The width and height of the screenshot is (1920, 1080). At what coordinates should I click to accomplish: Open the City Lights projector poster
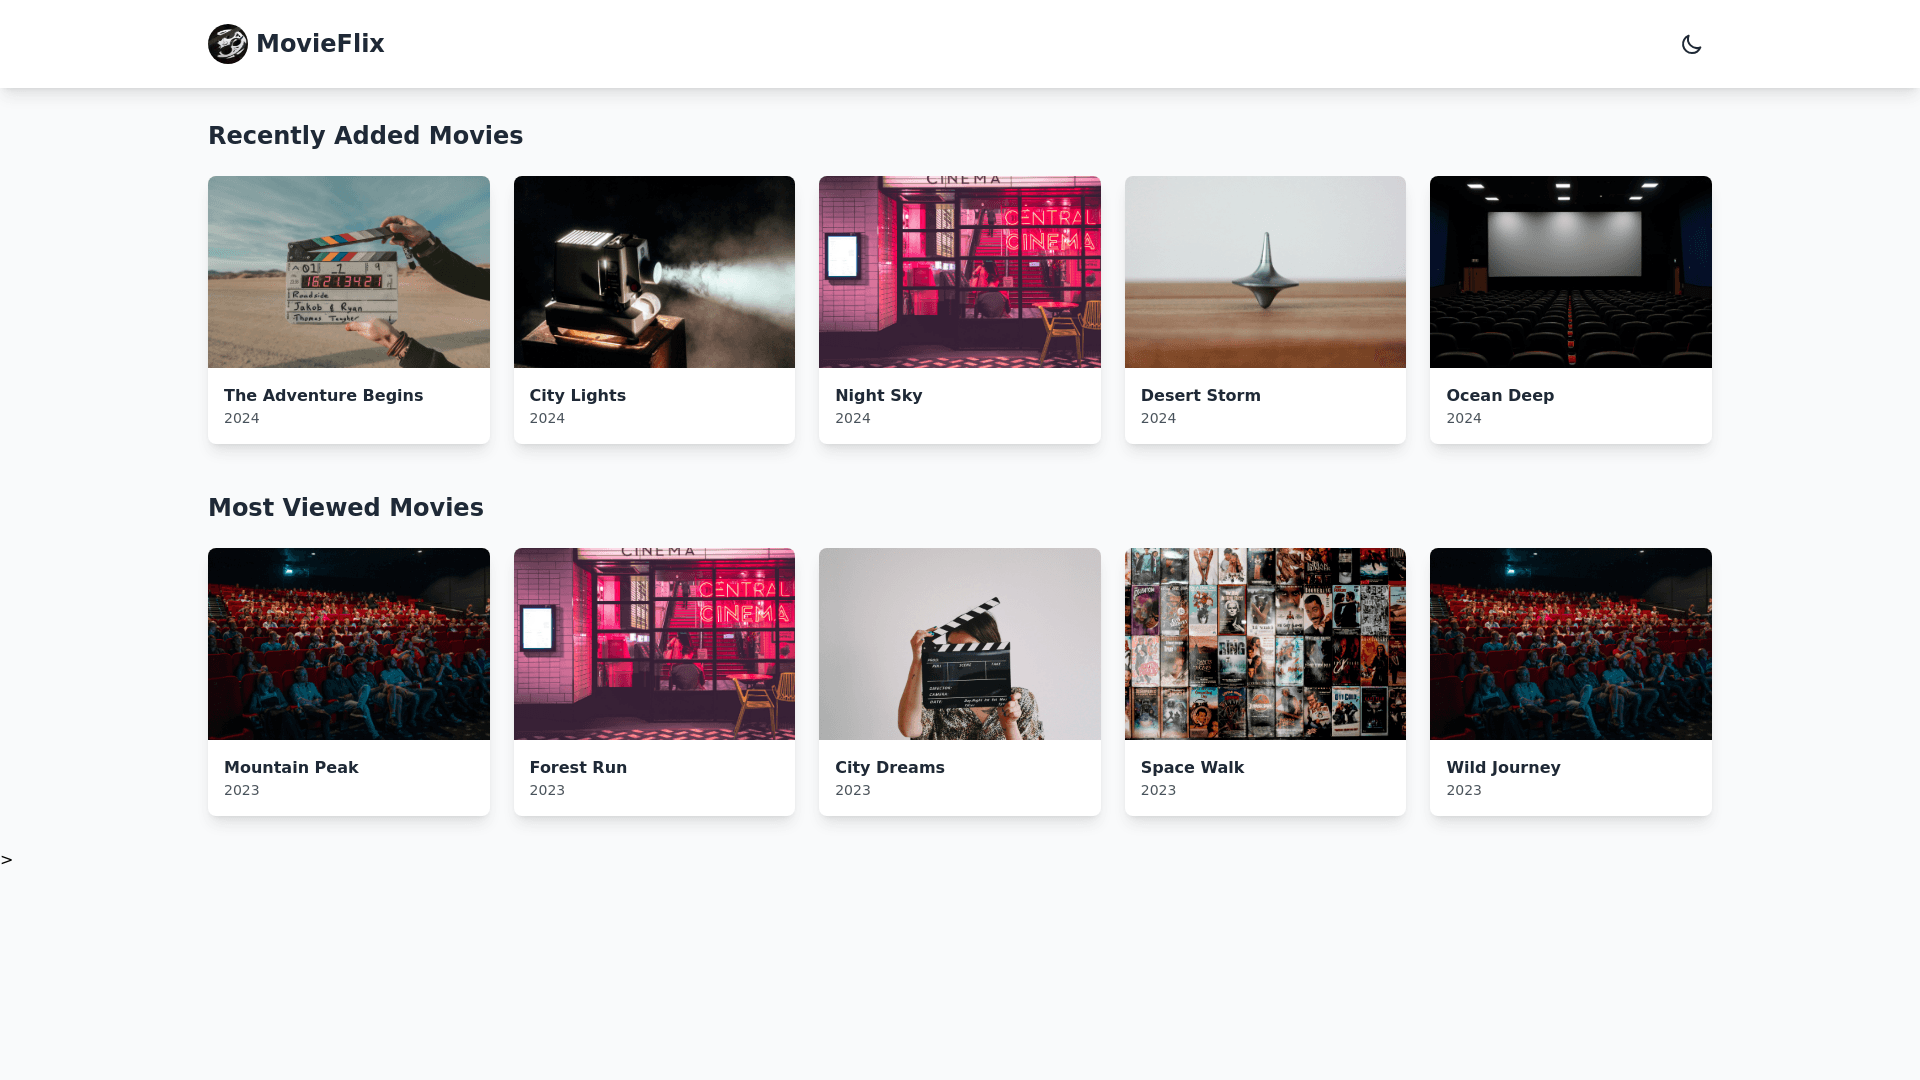[654, 272]
